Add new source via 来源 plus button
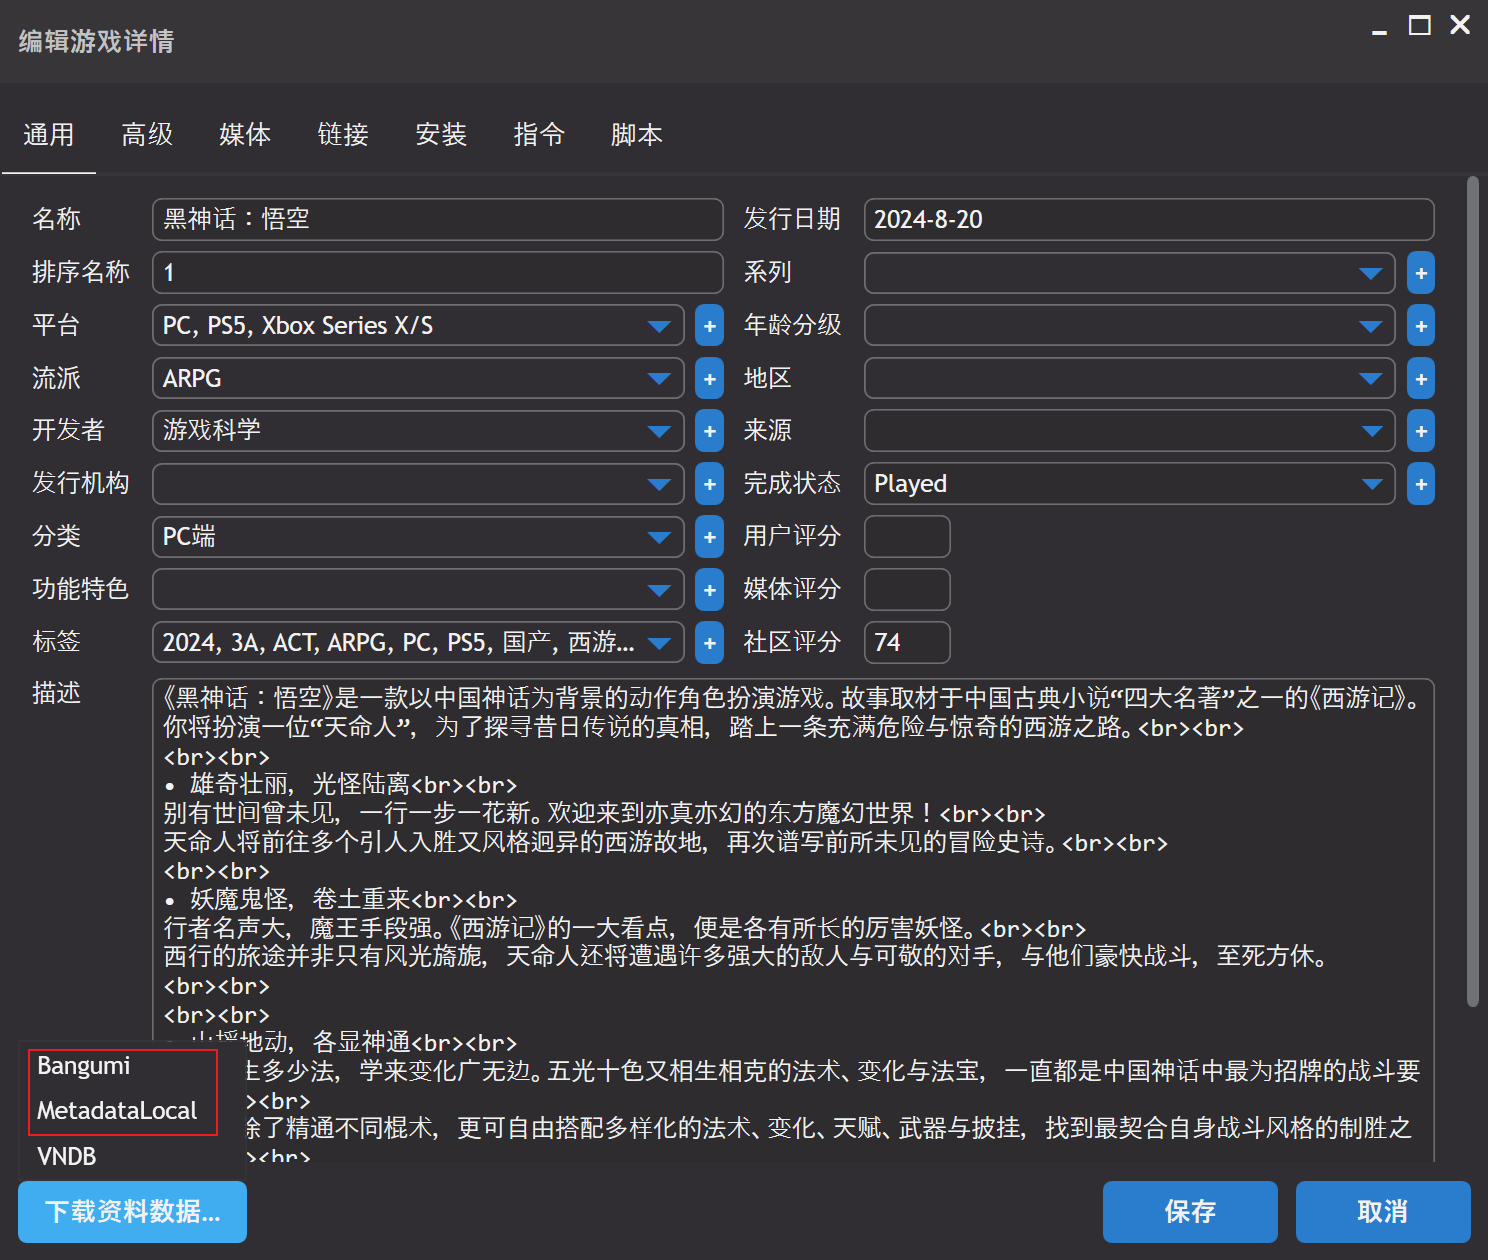Image resolution: width=1488 pixels, height=1260 pixels. point(1421,431)
